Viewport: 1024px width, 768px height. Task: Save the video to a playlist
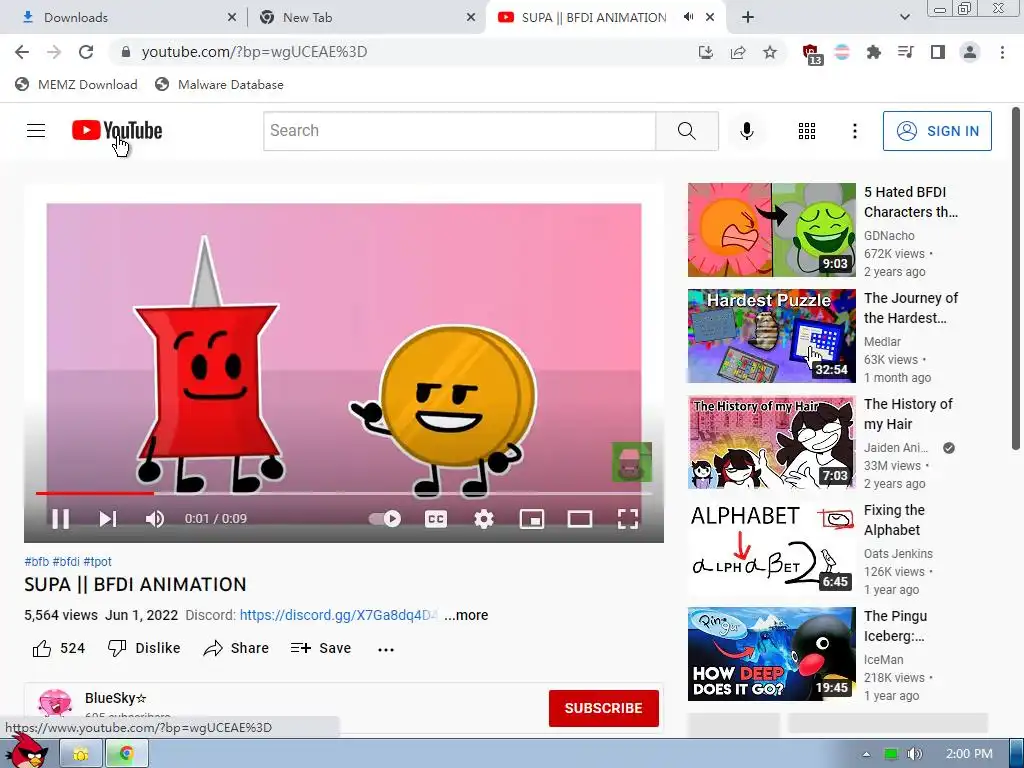pyautogui.click(x=321, y=648)
